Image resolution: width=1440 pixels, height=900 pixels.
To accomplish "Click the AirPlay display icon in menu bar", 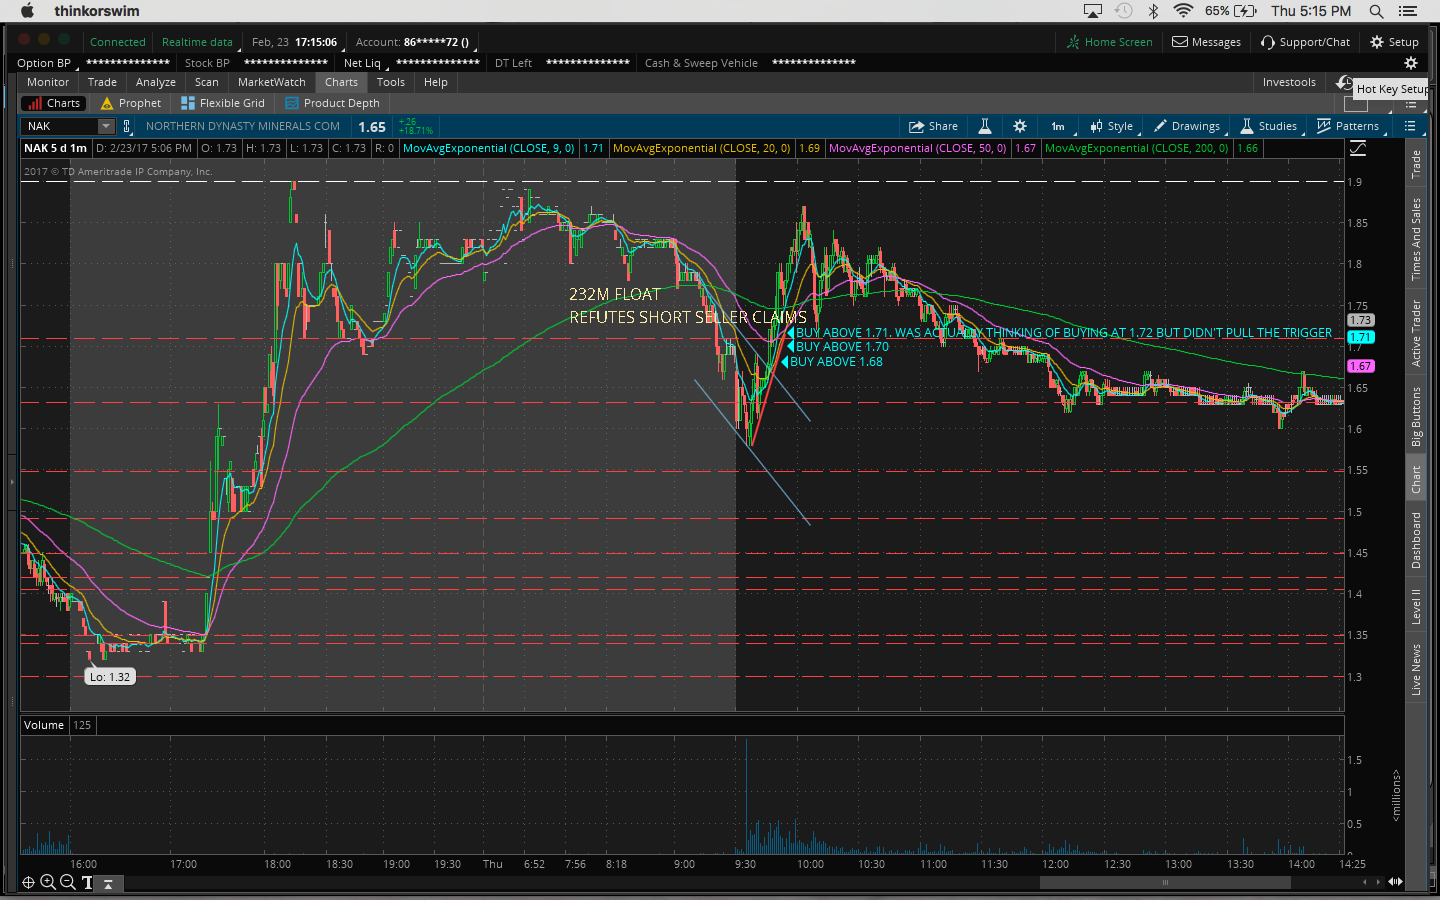I will pyautogui.click(x=1093, y=11).
